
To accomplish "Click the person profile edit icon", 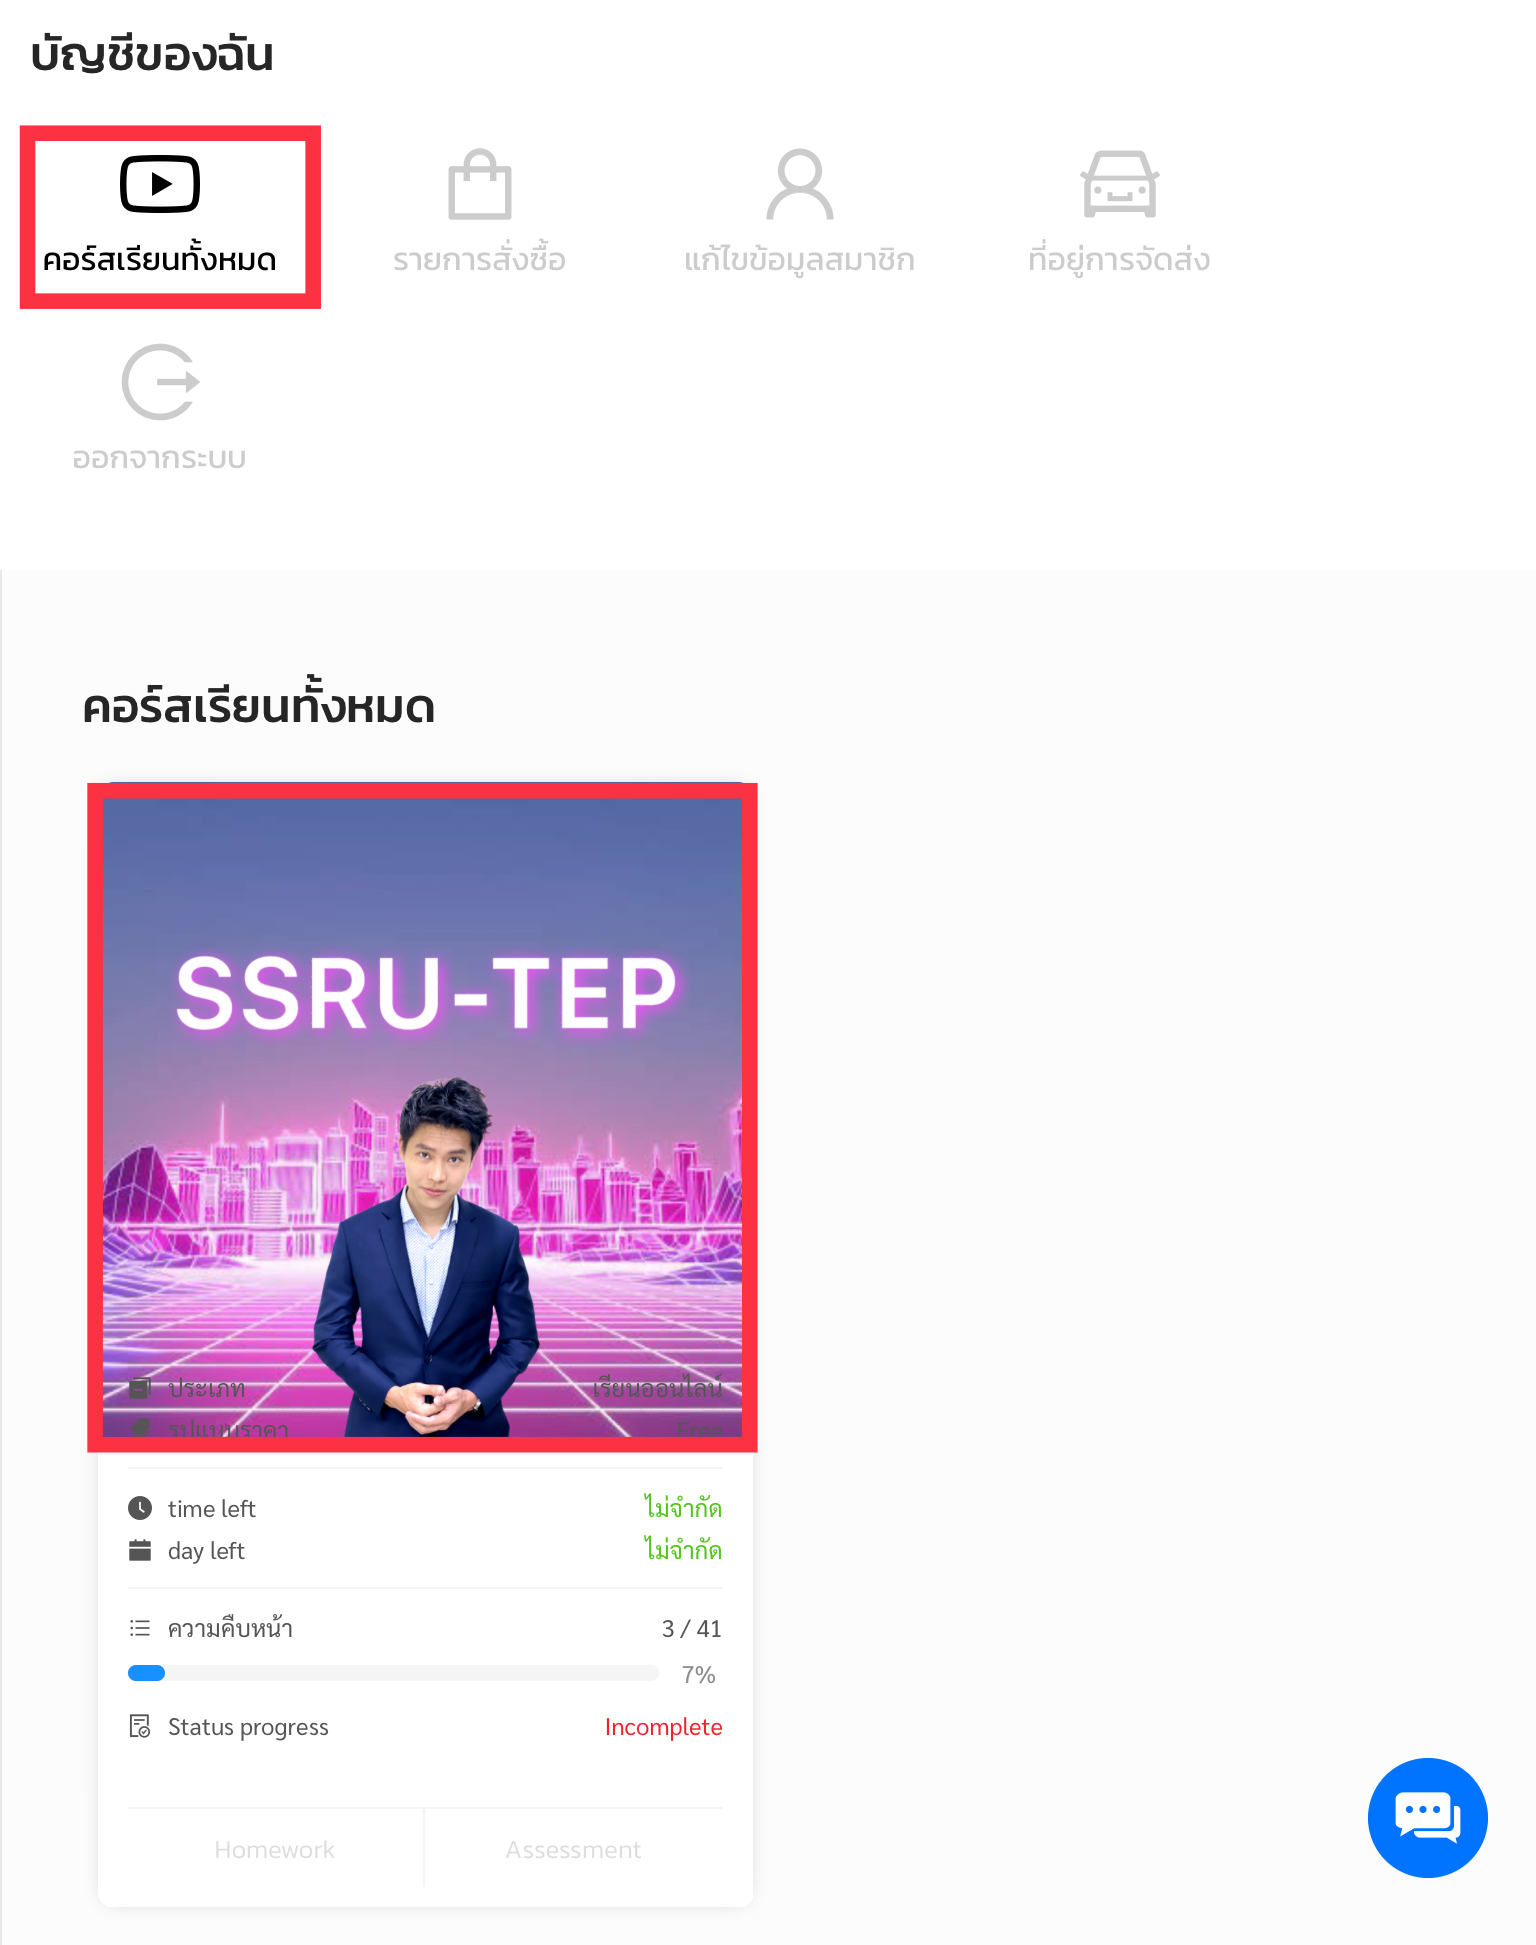I will tap(800, 184).
